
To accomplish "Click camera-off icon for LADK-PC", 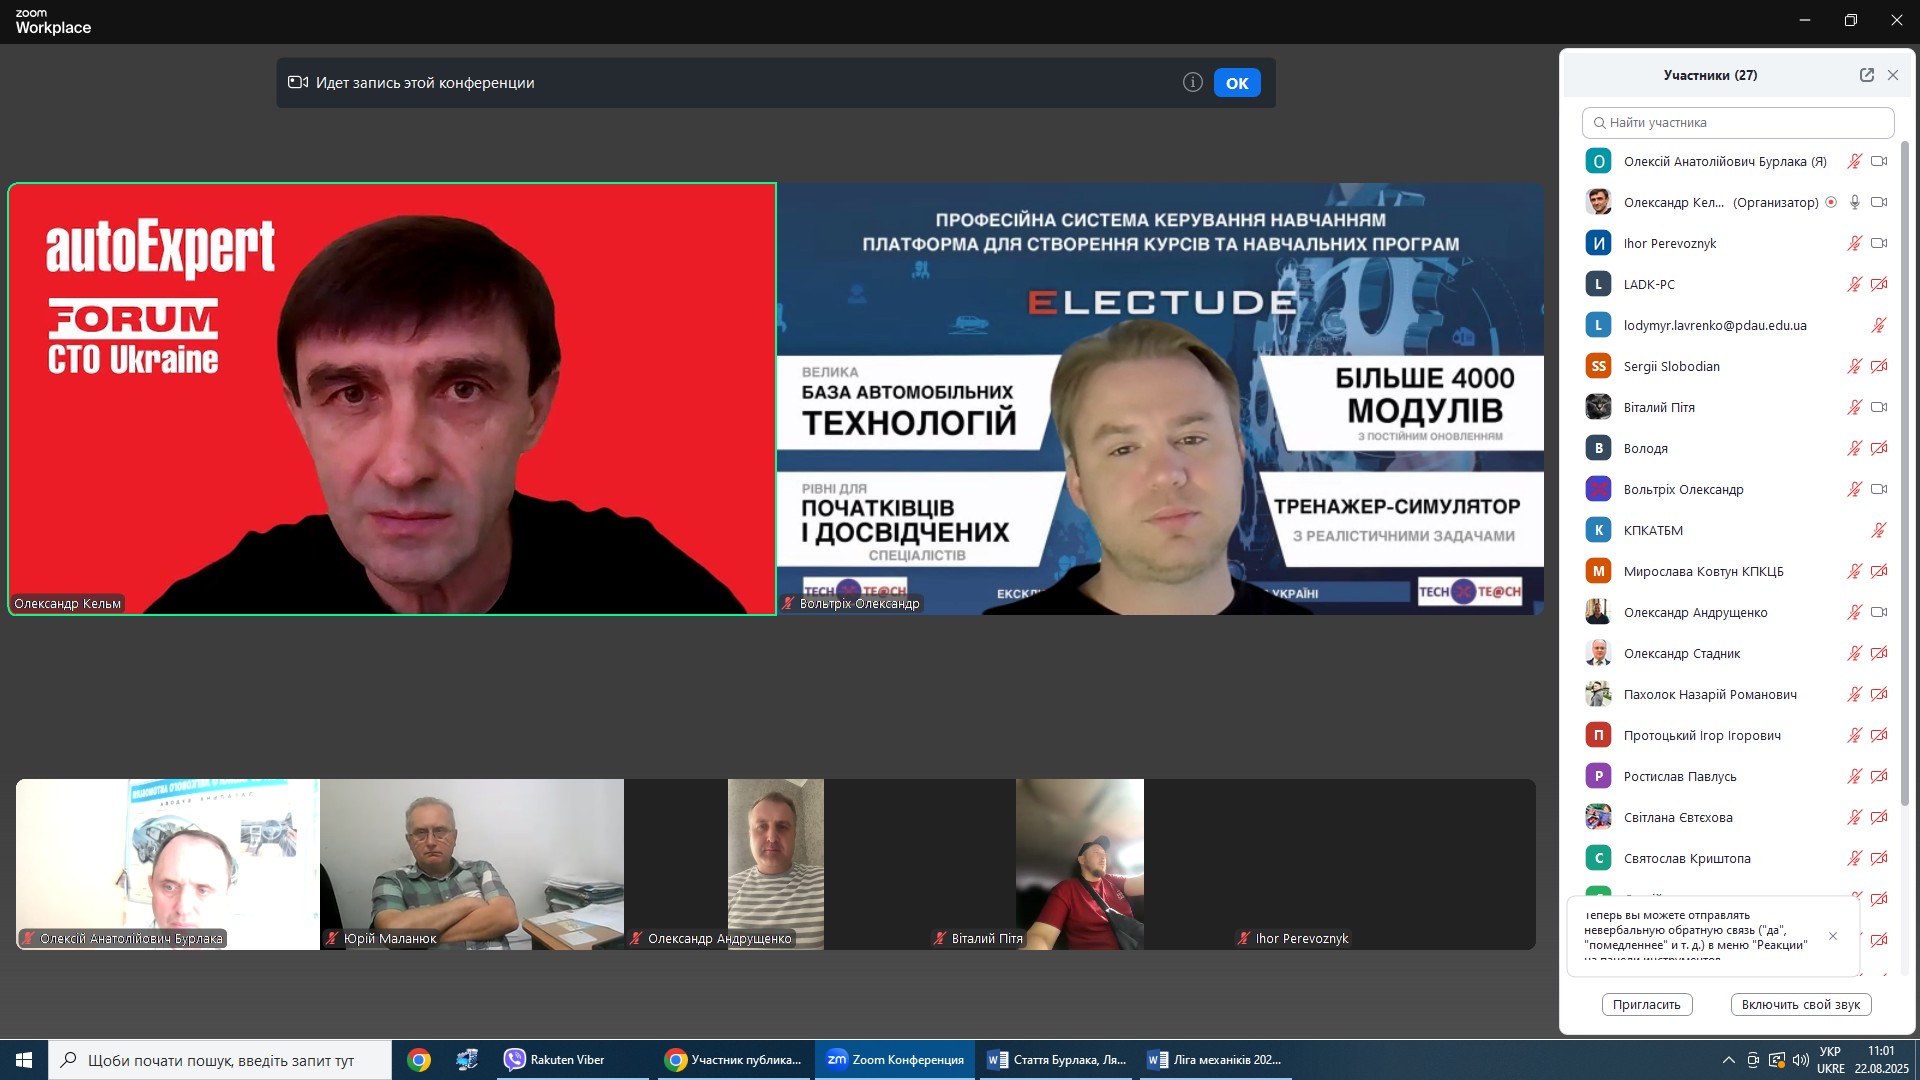I will [1879, 284].
